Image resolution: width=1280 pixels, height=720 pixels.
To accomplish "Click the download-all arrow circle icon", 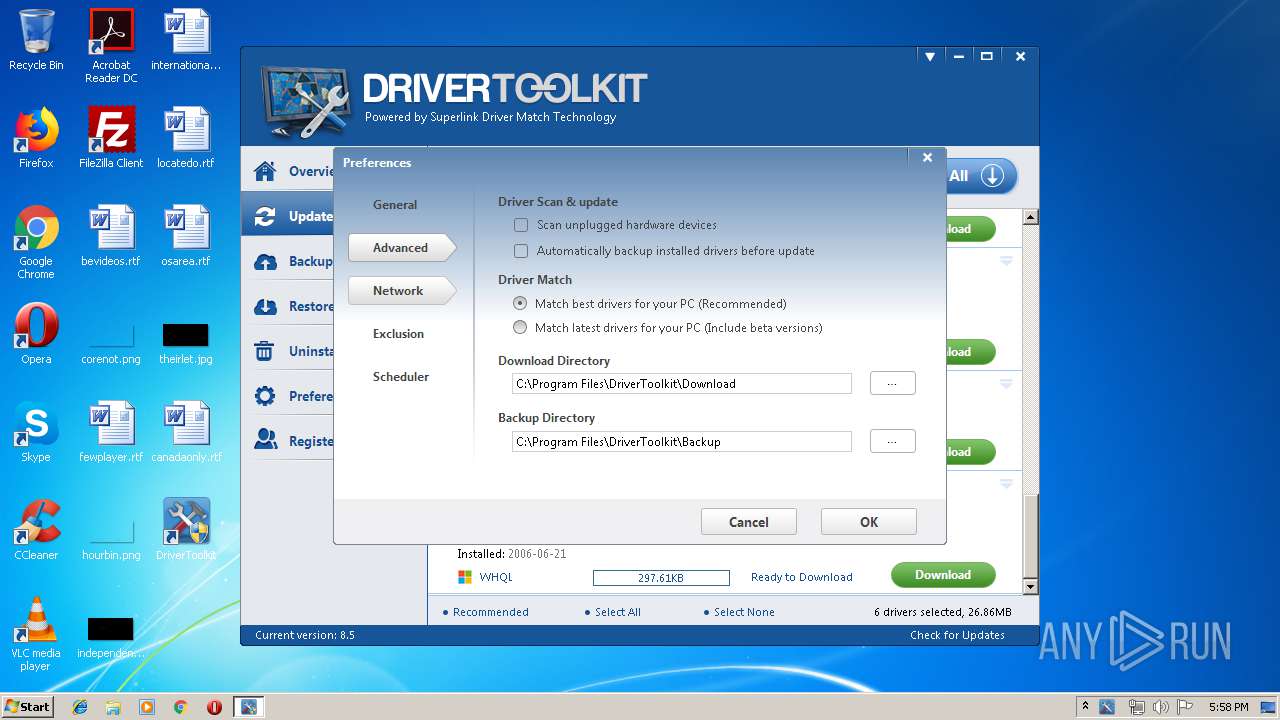I will [x=991, y=176].
